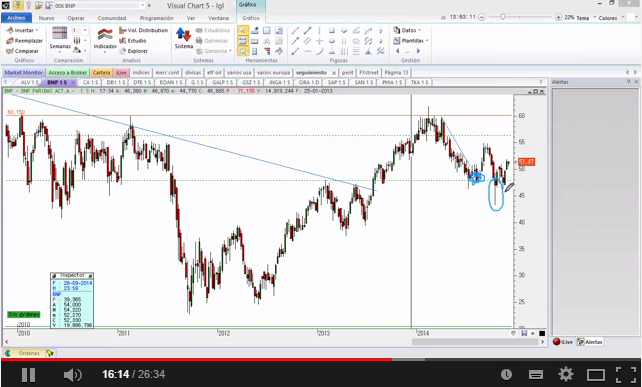
Task: Click the Alertas button at bottom right
Action: [590, 342]
